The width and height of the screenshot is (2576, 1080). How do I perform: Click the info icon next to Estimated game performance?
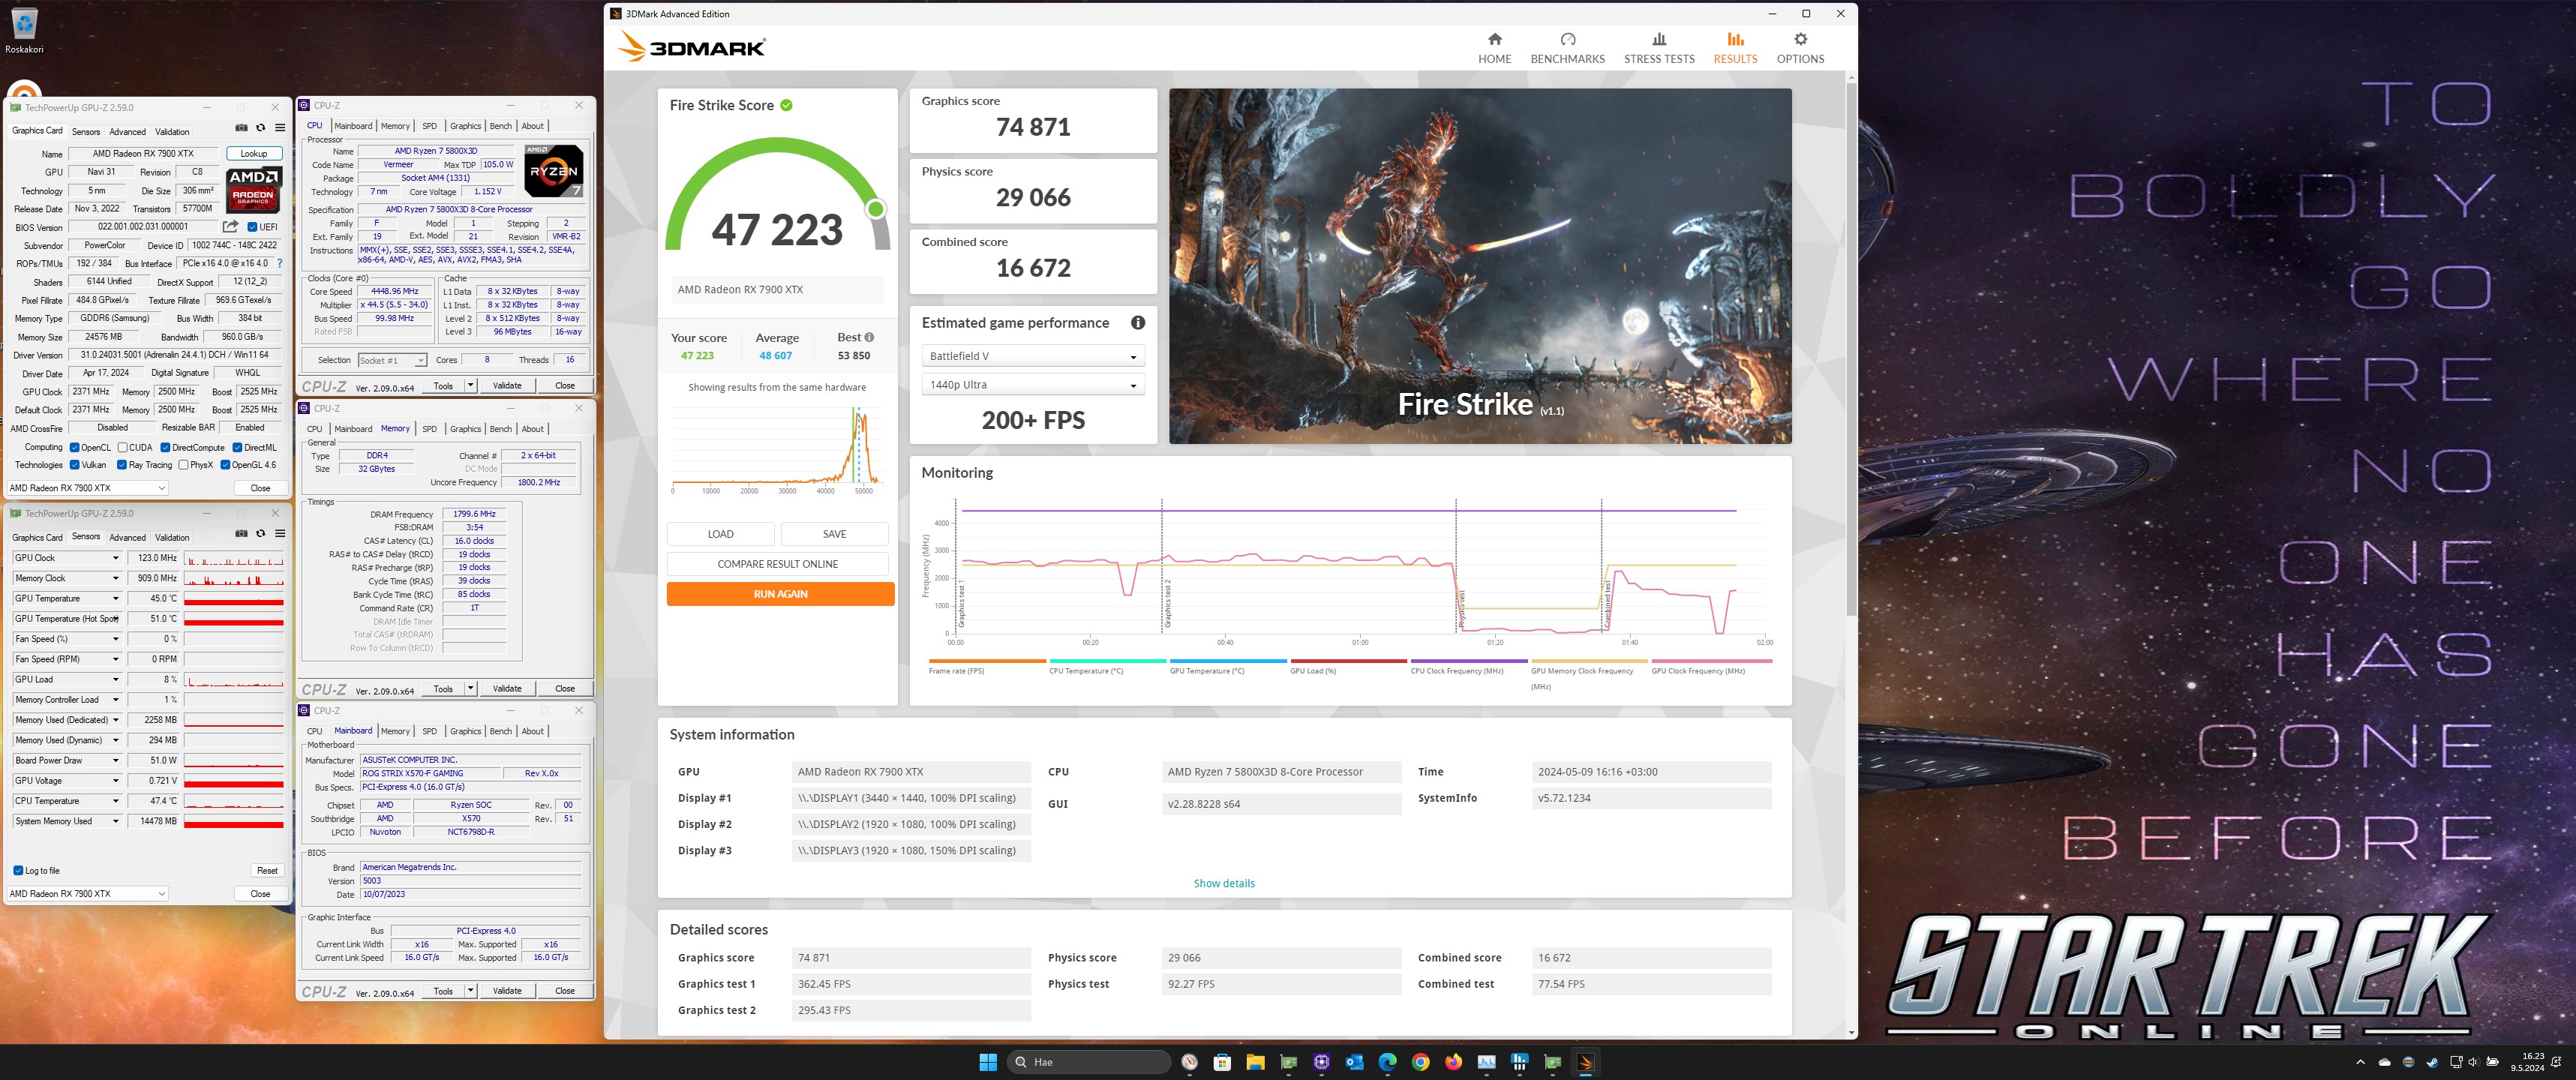[x=1137, y=323]
